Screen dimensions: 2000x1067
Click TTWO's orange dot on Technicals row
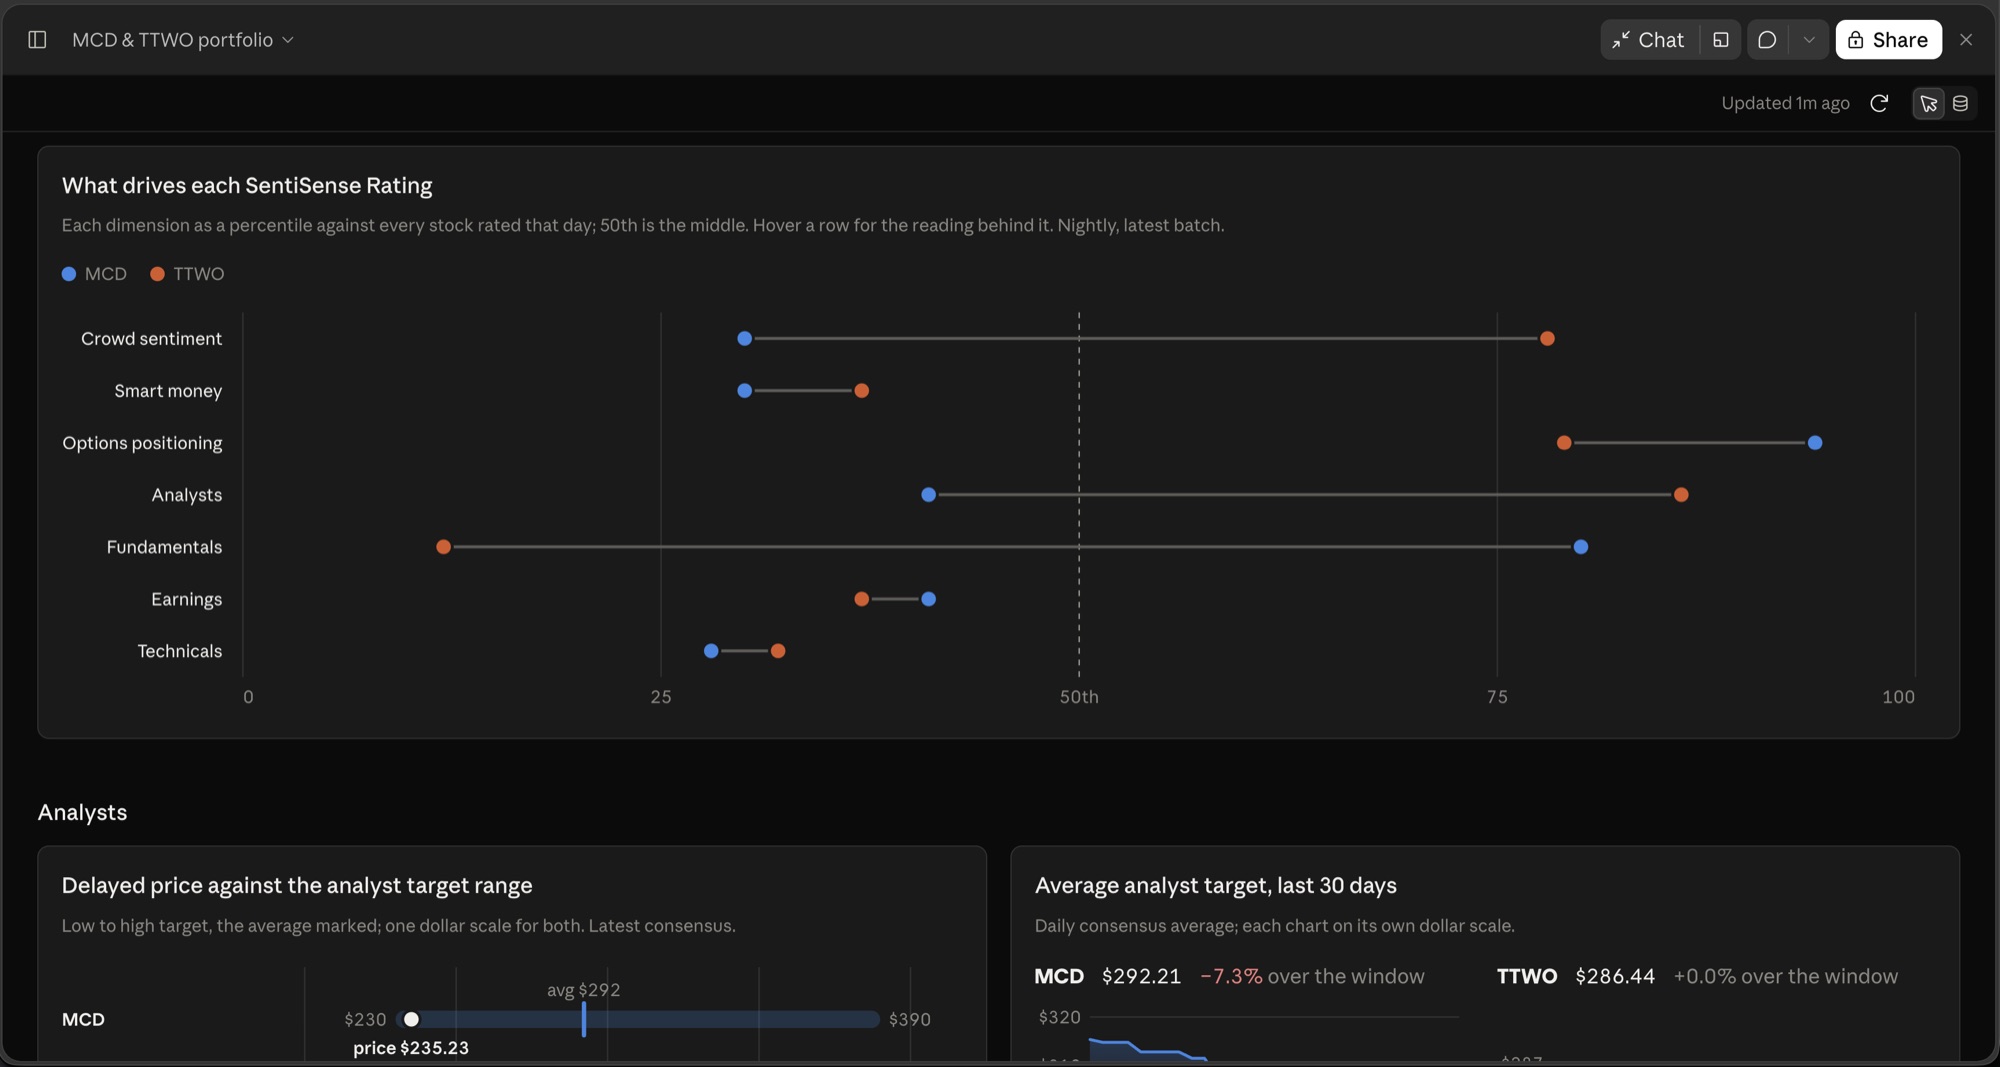[x=778, y=651]
